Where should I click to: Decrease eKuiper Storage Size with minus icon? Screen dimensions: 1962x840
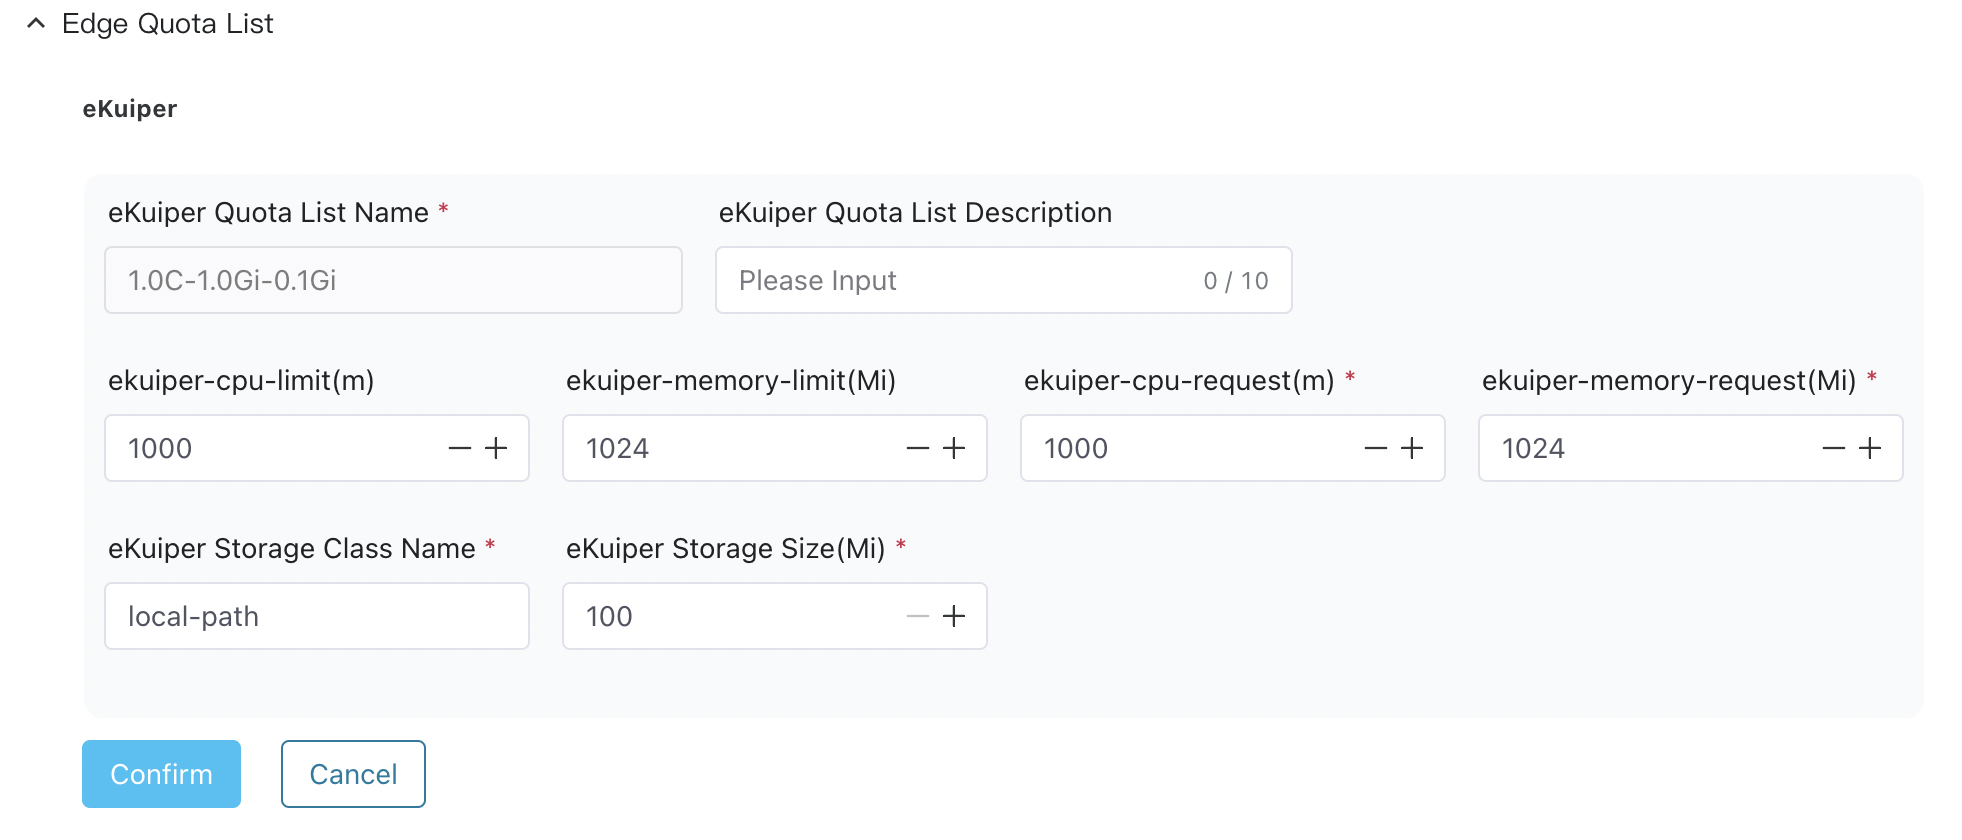point(917,617)
